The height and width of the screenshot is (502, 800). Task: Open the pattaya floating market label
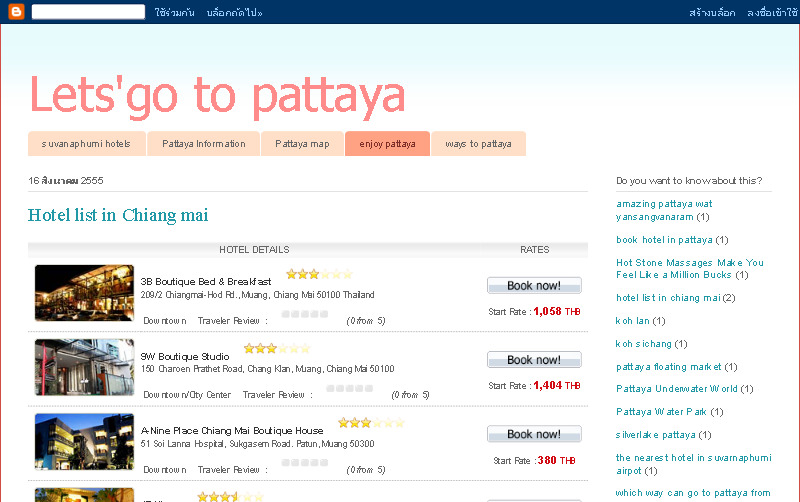click(668, 367)
